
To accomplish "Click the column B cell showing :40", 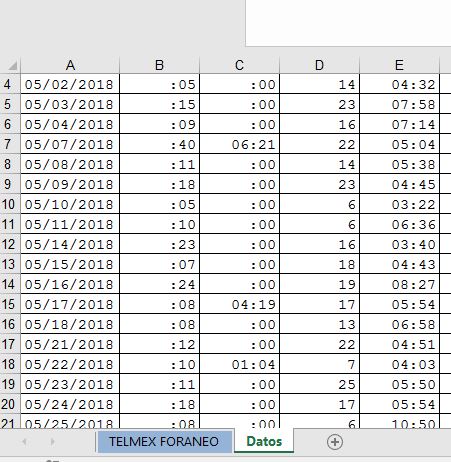I will (x=159, y=144).
